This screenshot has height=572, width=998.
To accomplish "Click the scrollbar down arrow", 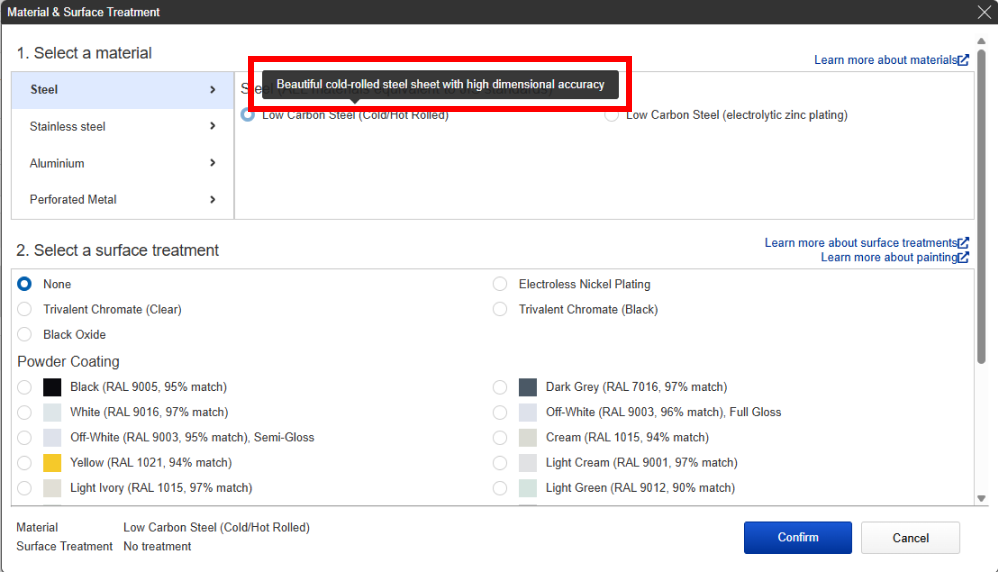I will point(981,499).
